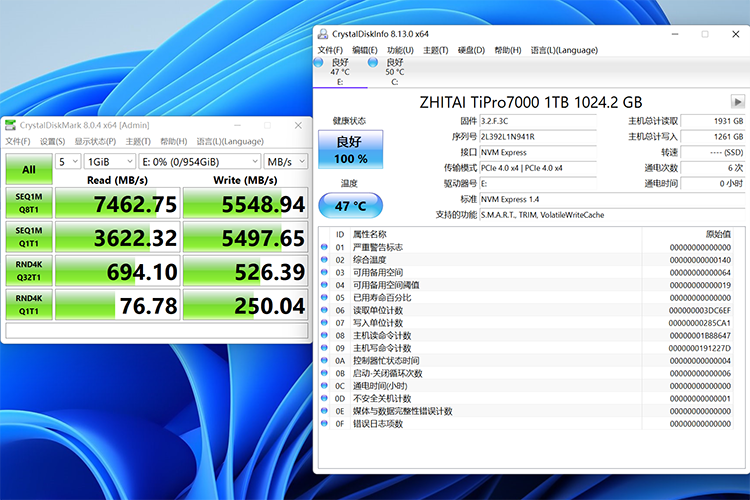Click the 原始值 column header
Image resolution: width=750 pixels, height=500 pixels.
pyautogui.click(x=718, y=234)
